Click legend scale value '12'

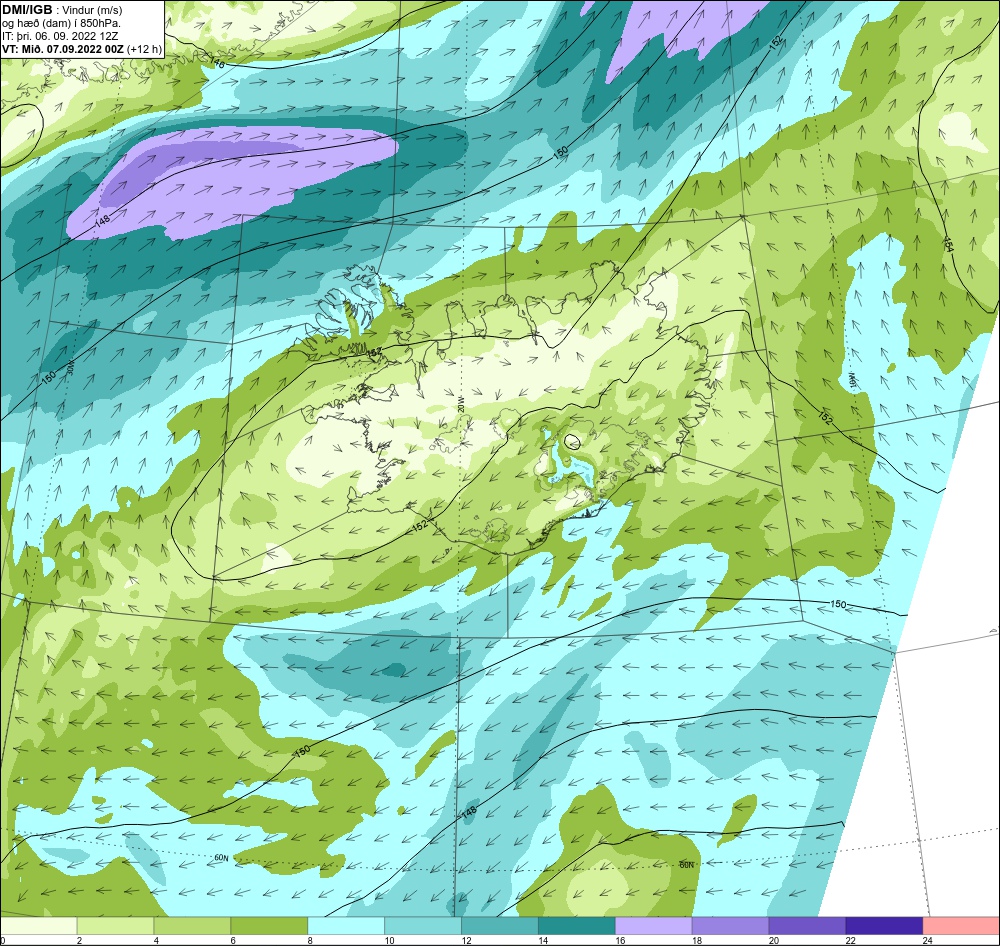[466, 940]
